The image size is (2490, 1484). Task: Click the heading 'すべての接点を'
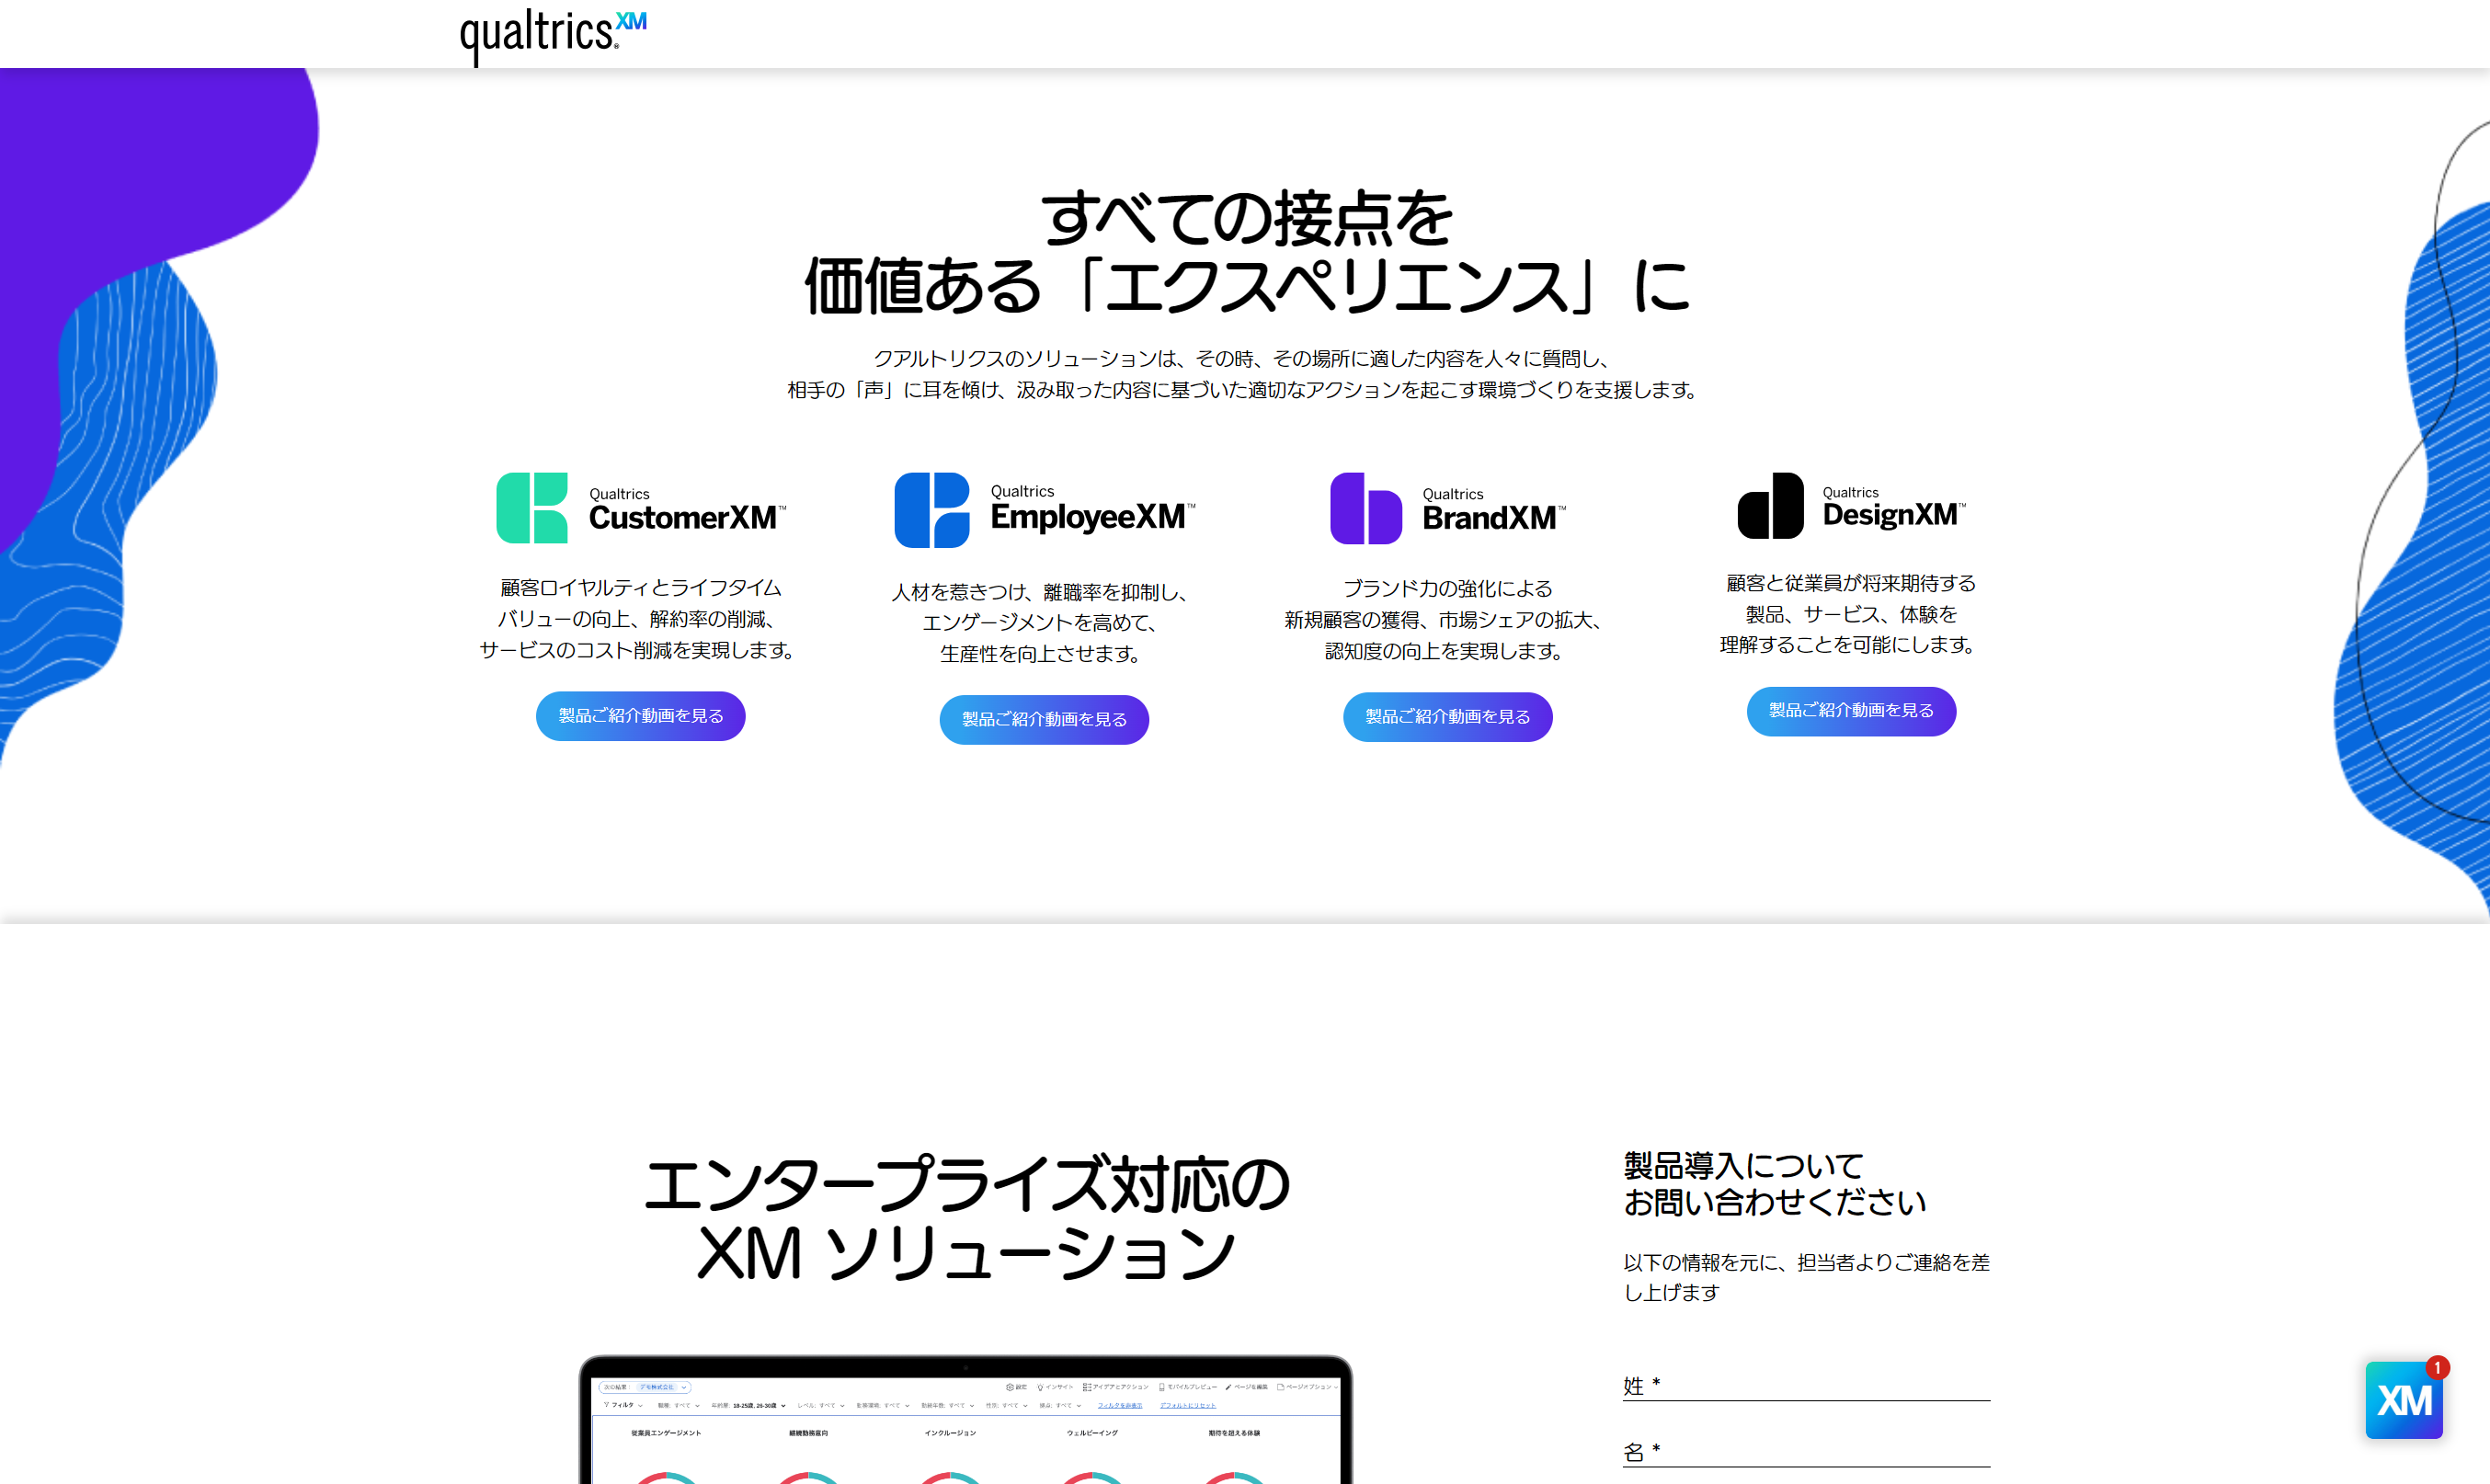click(x=1246, y=218)
